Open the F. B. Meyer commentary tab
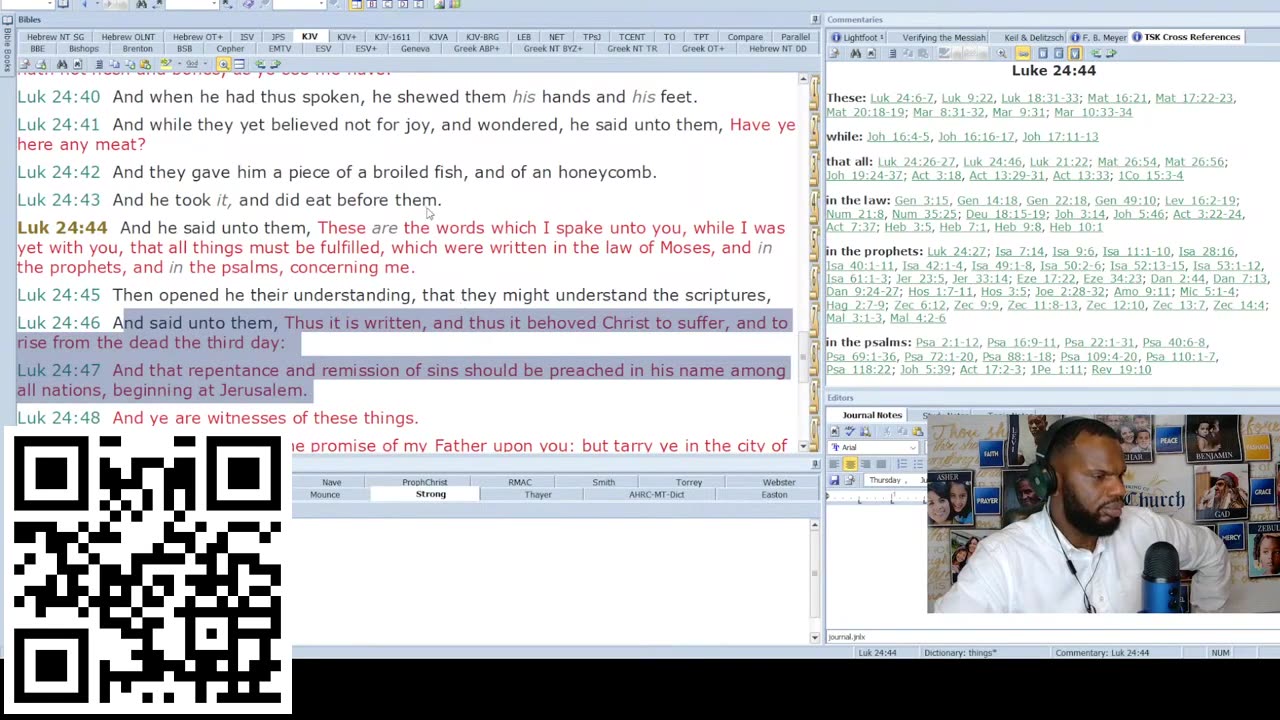The image size is (1280, 720). coord(1099,37)
